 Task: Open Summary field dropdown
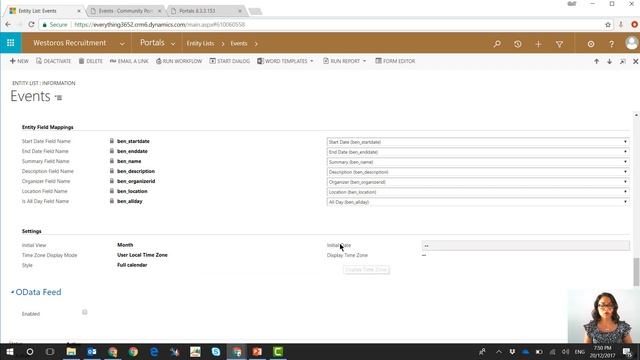point(478,162)
